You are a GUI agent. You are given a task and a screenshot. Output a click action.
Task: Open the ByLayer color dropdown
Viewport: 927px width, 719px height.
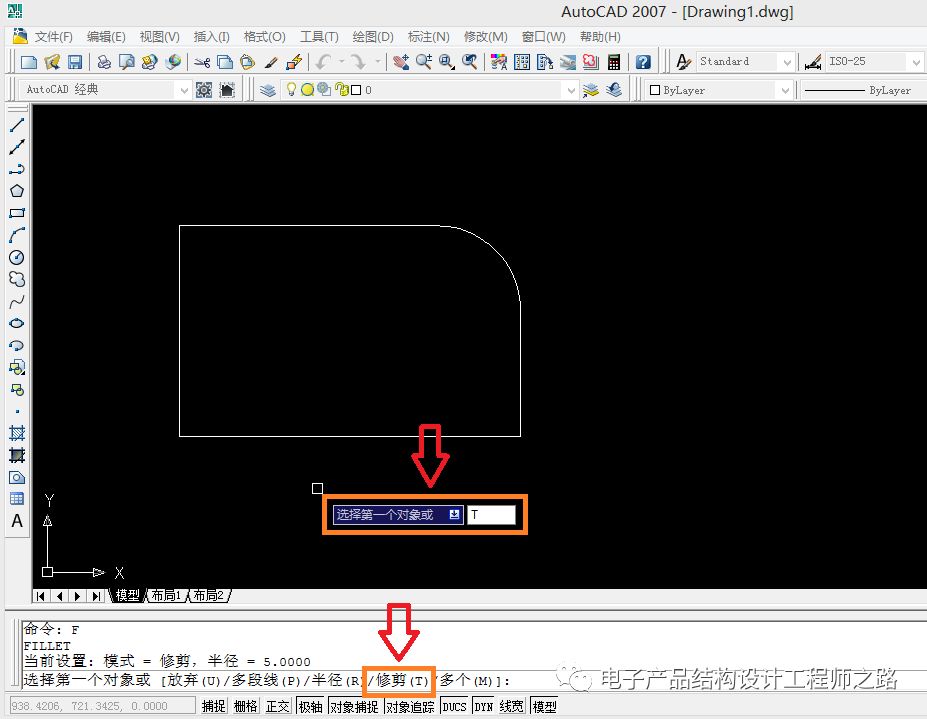tap(785, 90)
